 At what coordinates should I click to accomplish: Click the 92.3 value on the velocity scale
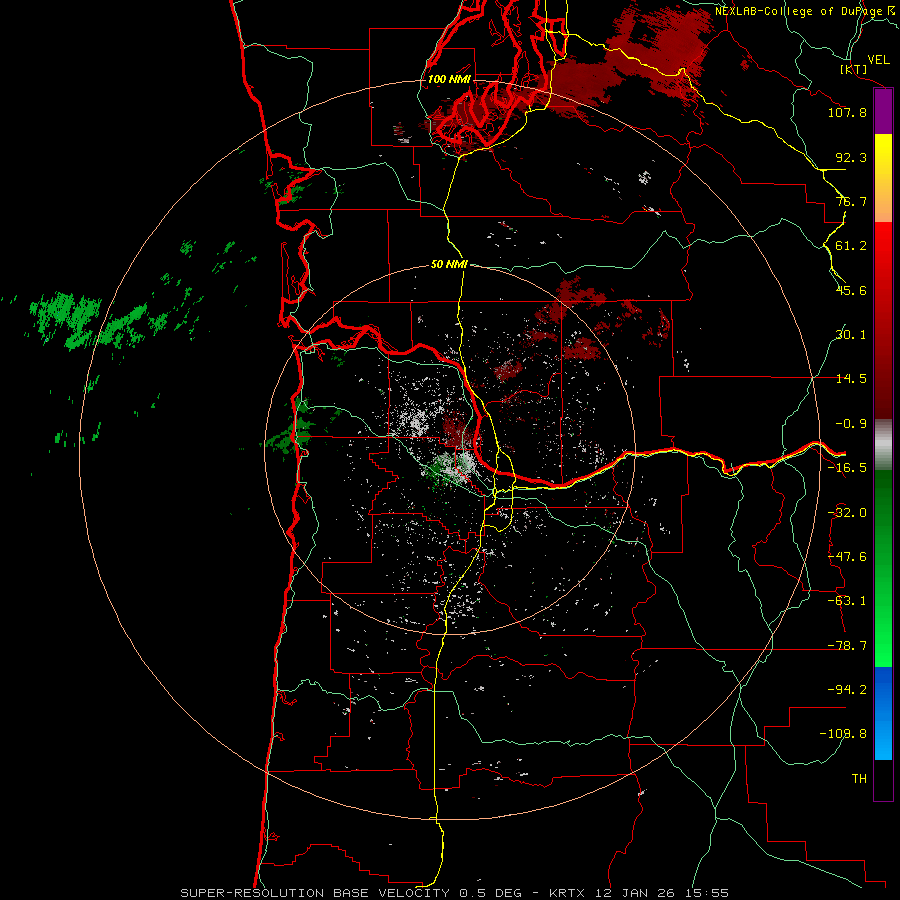pos(851,157)
